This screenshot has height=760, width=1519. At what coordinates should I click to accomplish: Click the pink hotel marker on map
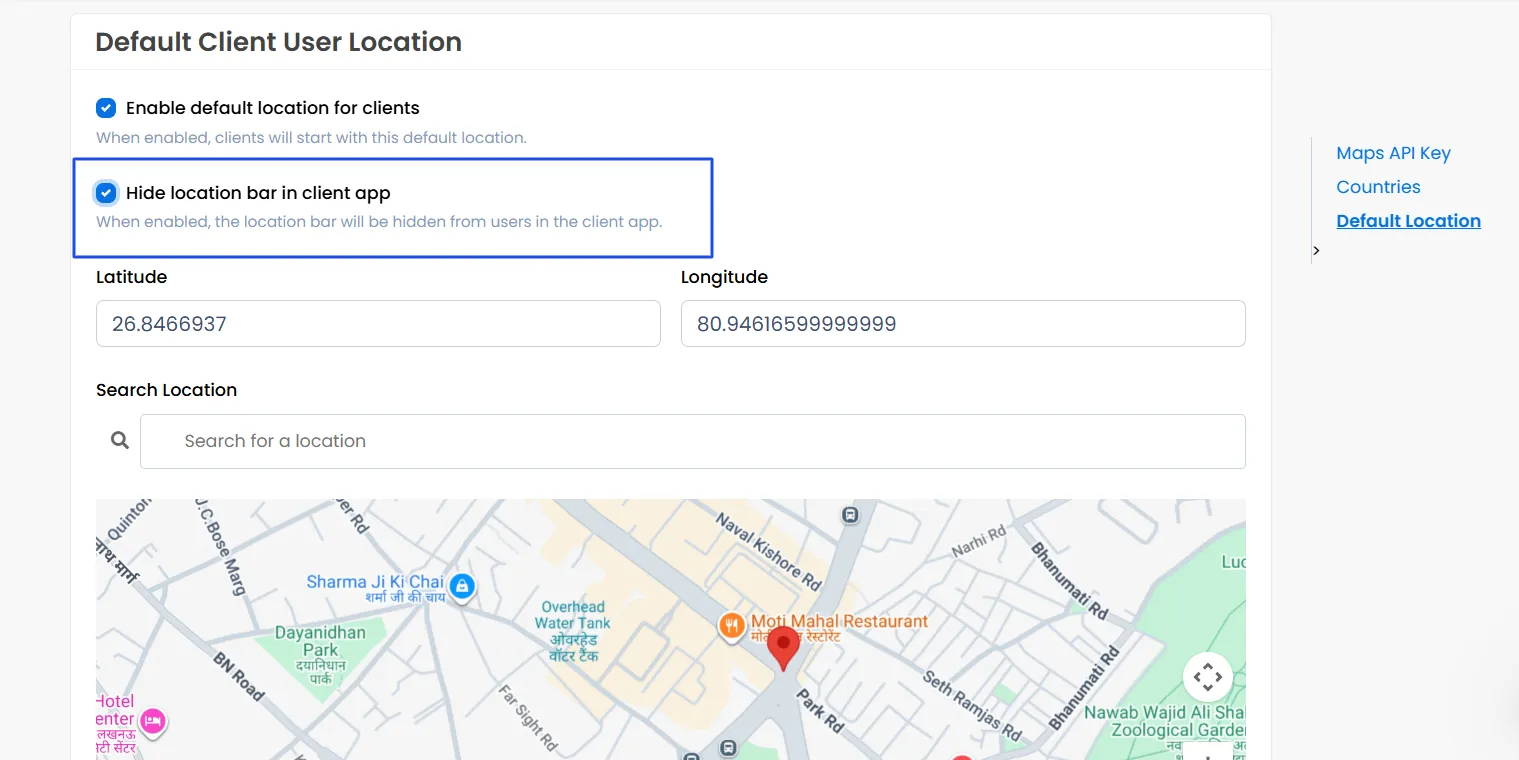pyautogui.click(x=152, y=721)
